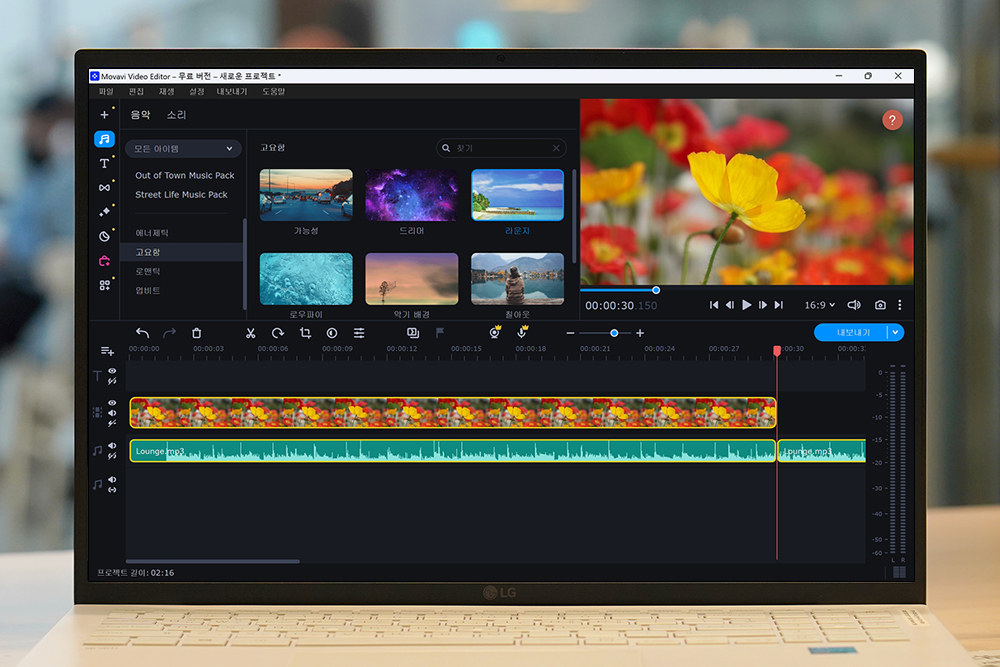
Task: Switch to the 소리 tab
Action: [x=176, y=115]
